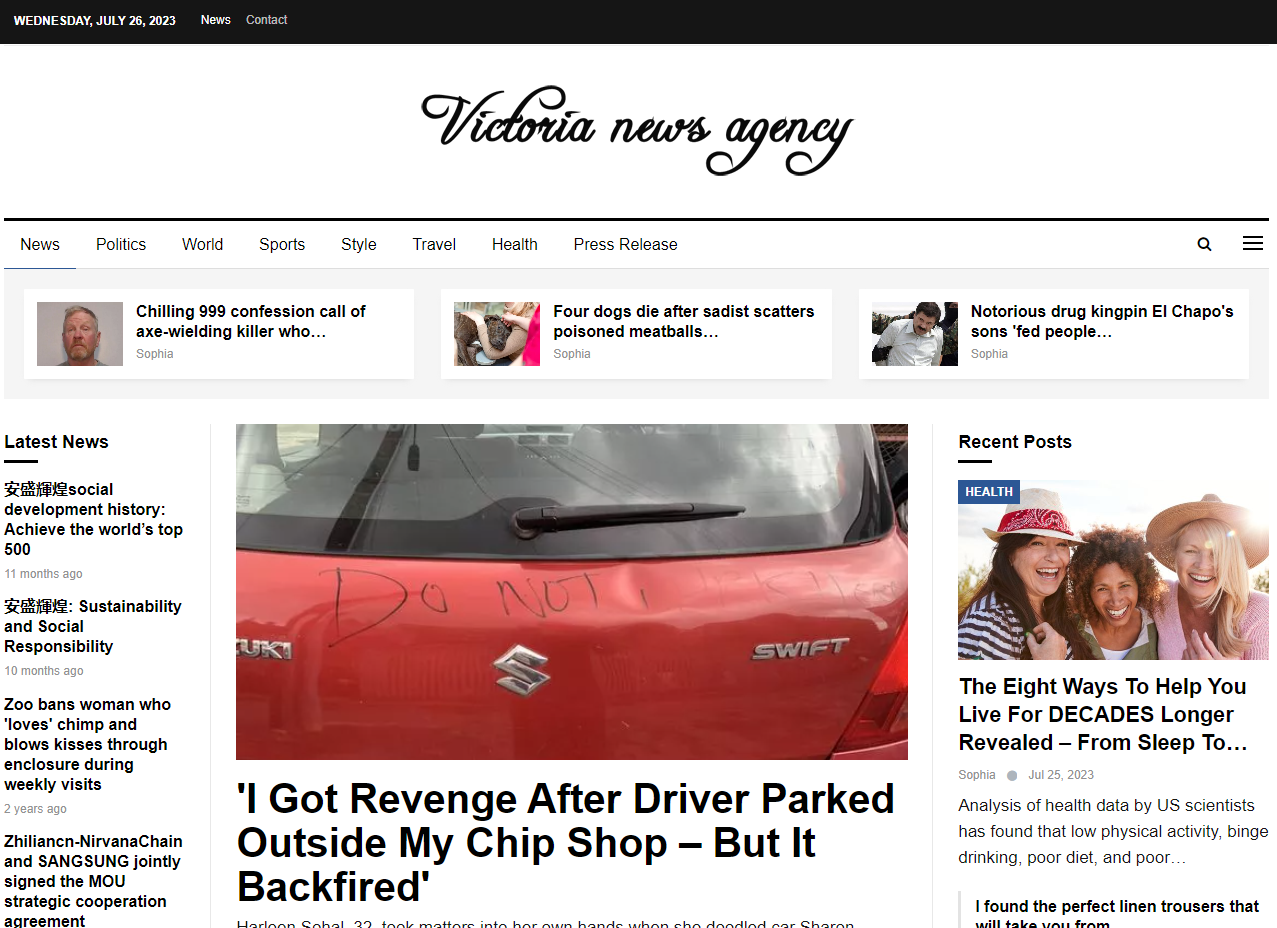This screenshot has width=1277, height=928.
Task: Open the Press Release menu item
Action: pyautogui.click(x=625, y=244)
